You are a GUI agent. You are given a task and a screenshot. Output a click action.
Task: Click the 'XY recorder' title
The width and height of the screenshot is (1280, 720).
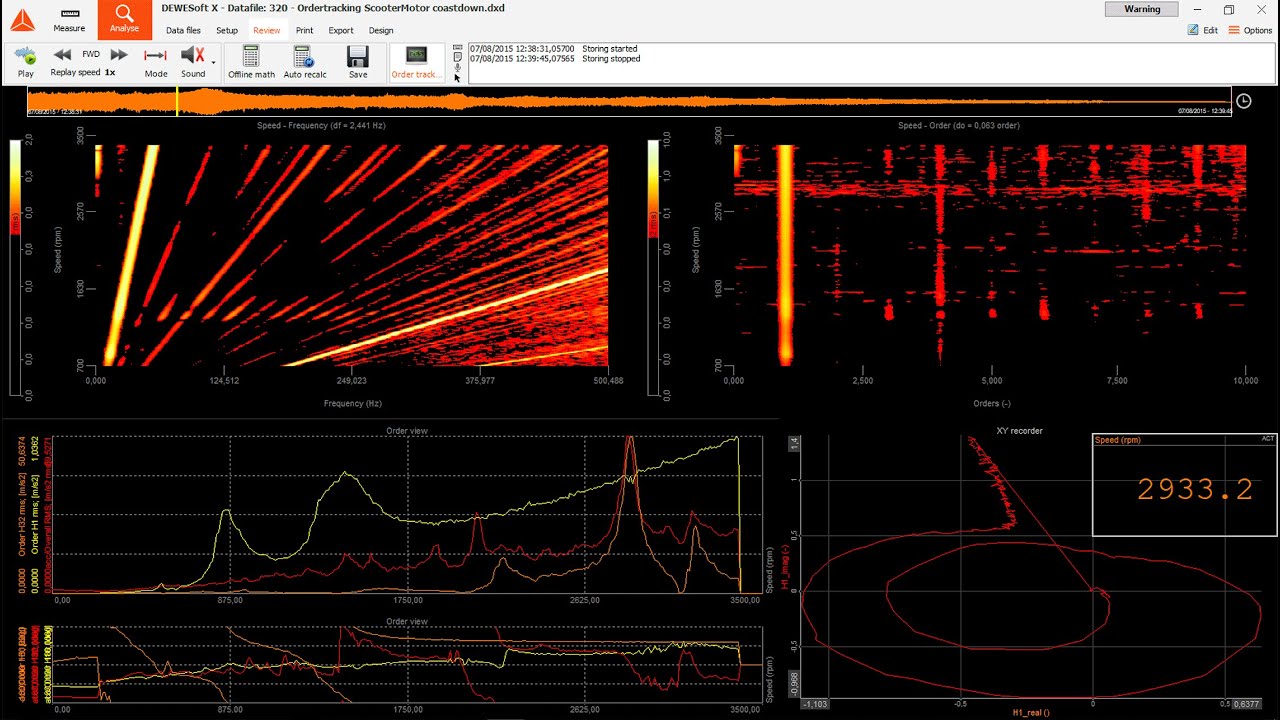1020,431
